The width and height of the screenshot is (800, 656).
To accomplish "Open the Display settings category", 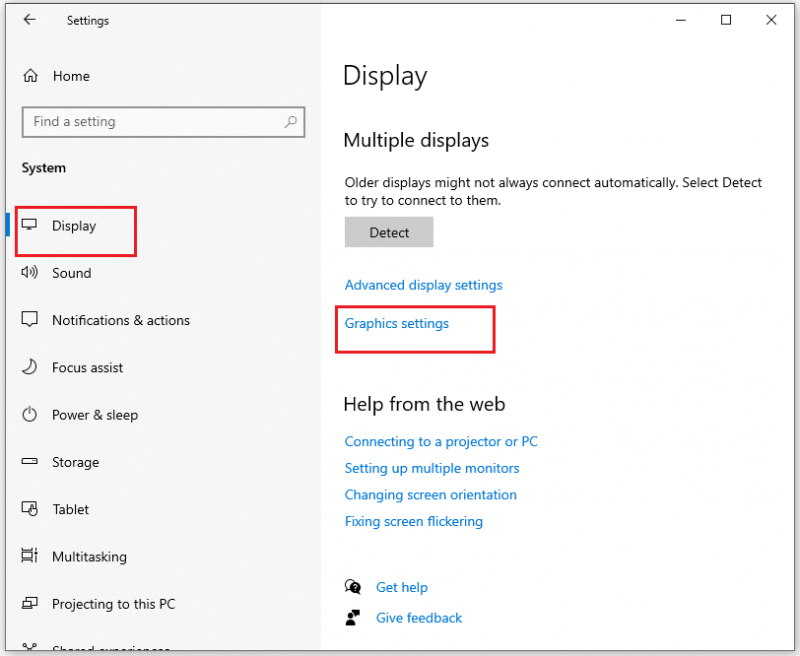I will pyautogui.click(x=74, y=225).
